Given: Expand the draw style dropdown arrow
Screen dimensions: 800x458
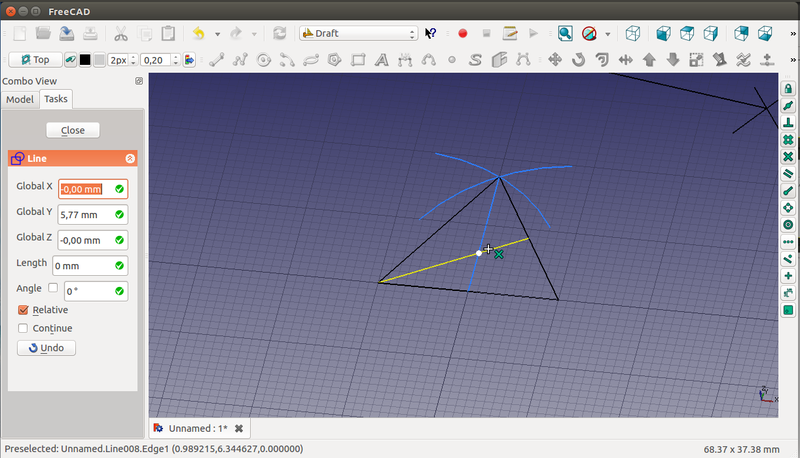Looking at the screenshot, I should tap(608, 33).
